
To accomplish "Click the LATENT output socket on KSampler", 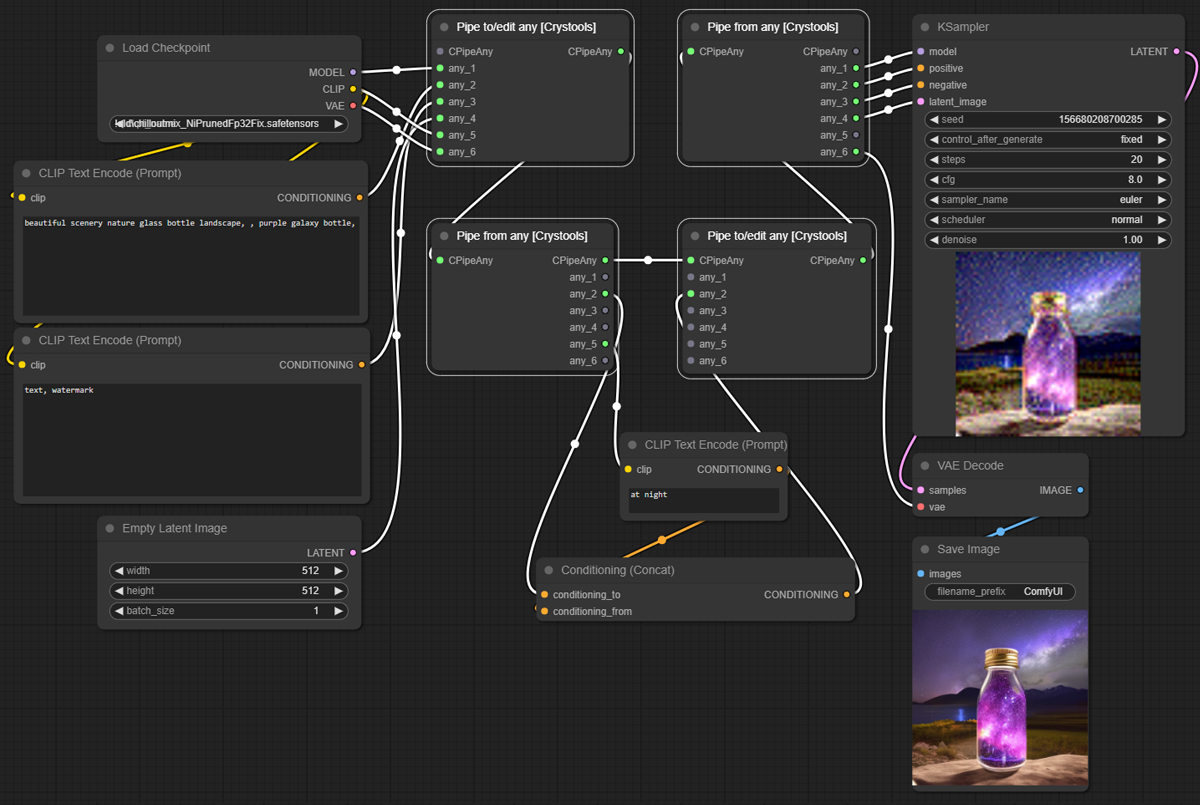I will (x=1176, y=52).
